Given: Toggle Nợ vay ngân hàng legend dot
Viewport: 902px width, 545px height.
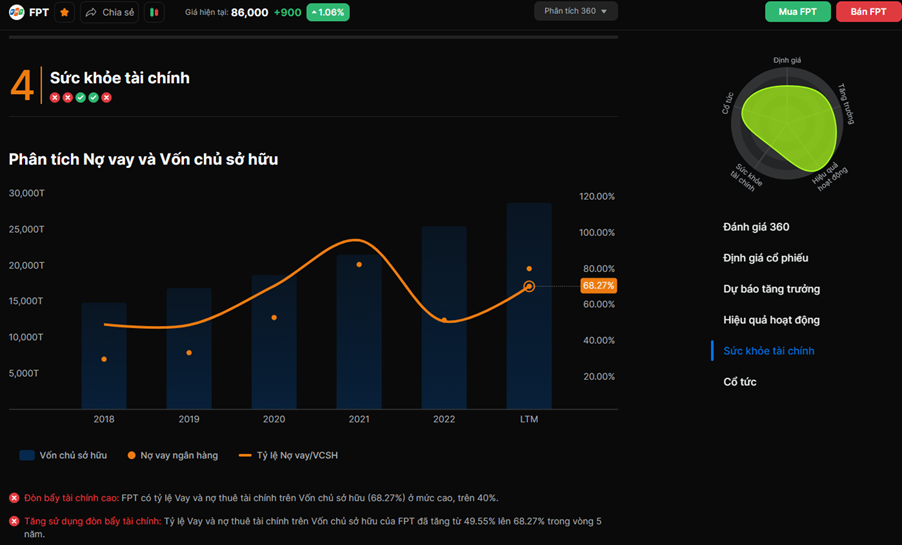Looking at the screenshot, I should [131, 455].
